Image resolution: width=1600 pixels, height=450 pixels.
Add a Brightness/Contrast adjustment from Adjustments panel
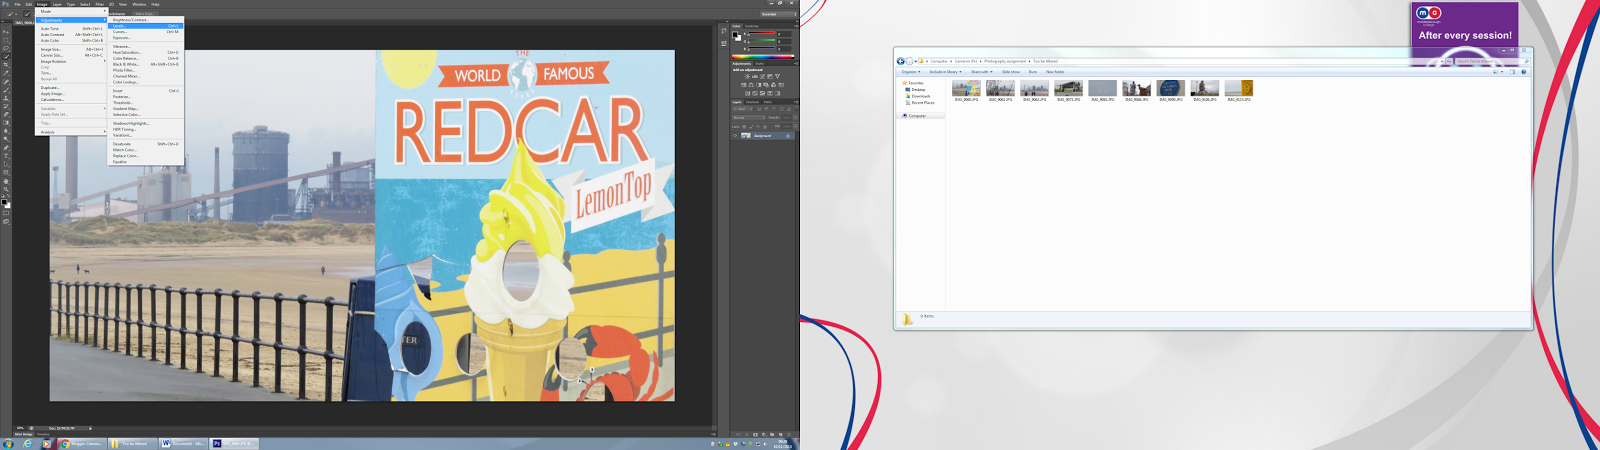coord(747,77)
